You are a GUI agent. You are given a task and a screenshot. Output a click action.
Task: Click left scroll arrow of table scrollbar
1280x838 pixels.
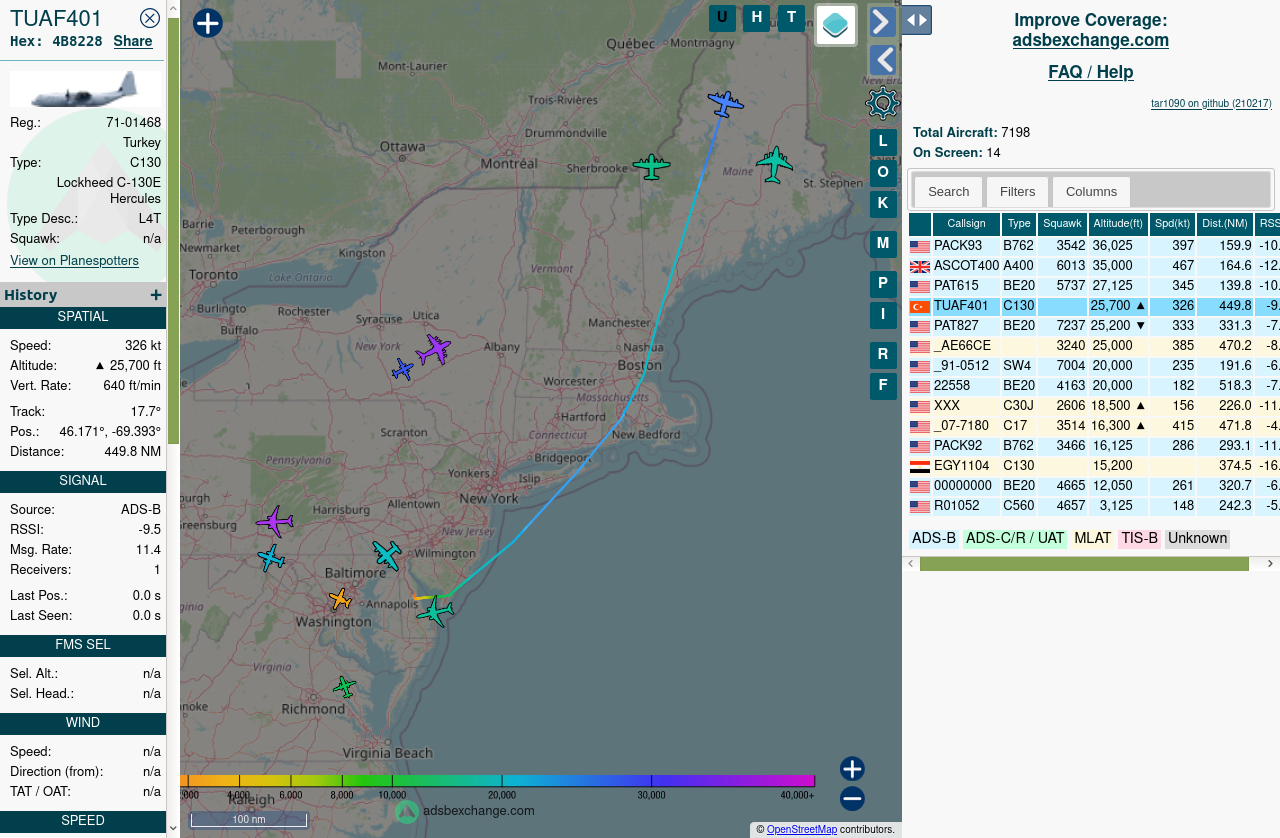(x=910, y=564)
